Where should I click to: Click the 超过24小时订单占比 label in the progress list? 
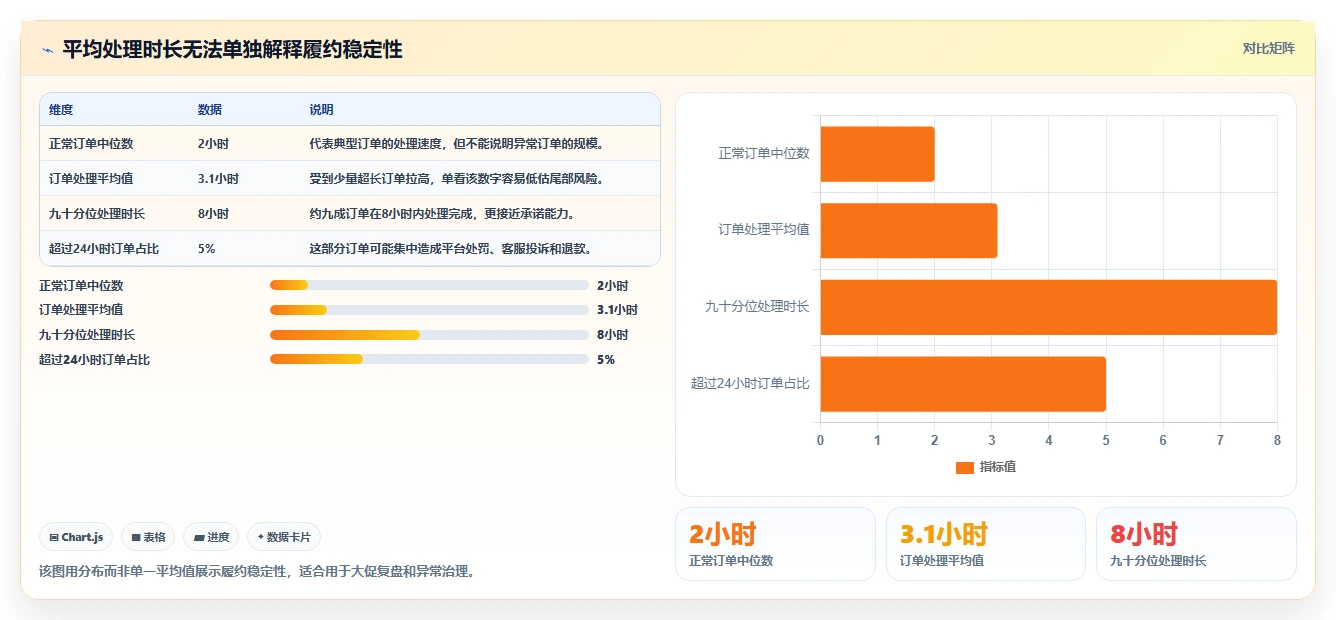[94, 360]
